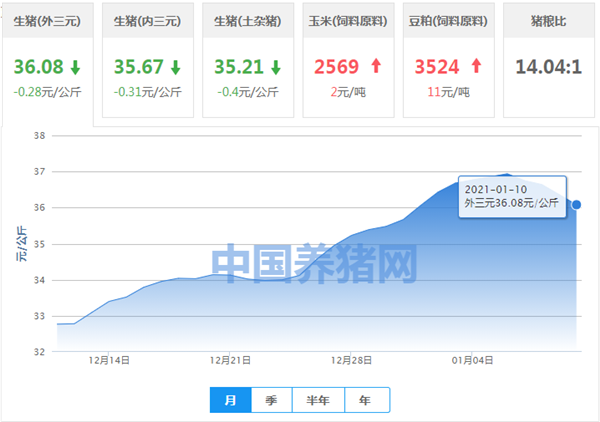Click the red up arrow beside 2569

[x=376, y=65]
